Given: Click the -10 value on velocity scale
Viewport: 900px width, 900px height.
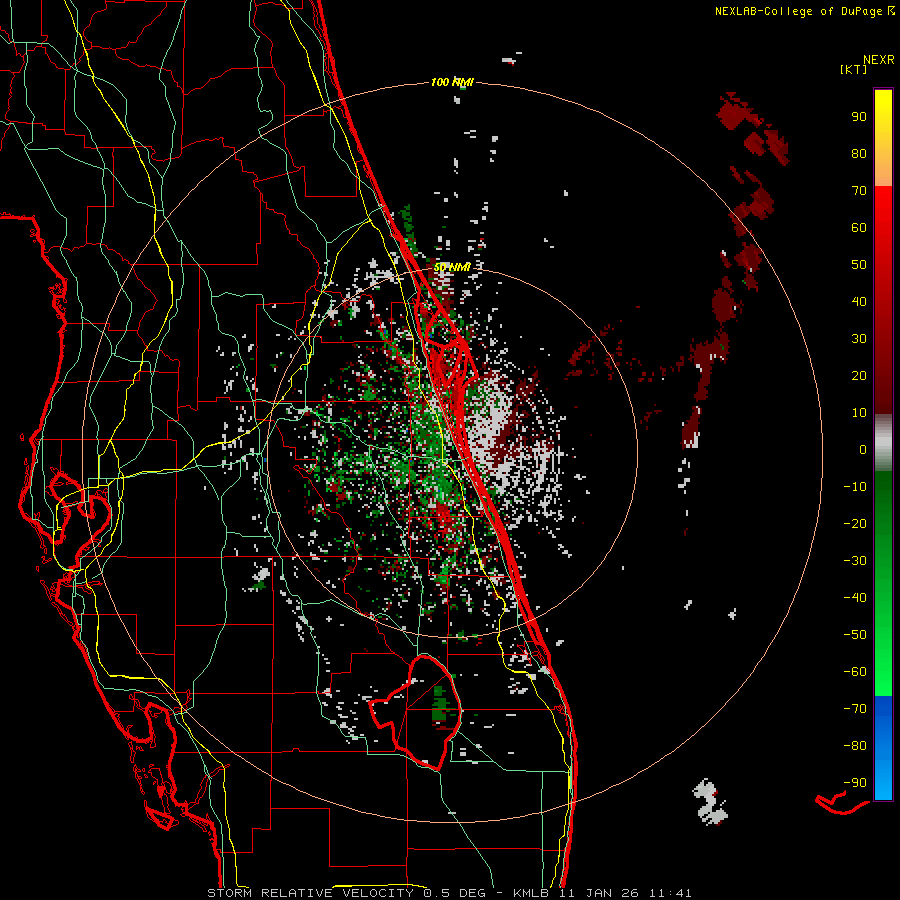Looking at the screenshot, I should tap(855, 487).
